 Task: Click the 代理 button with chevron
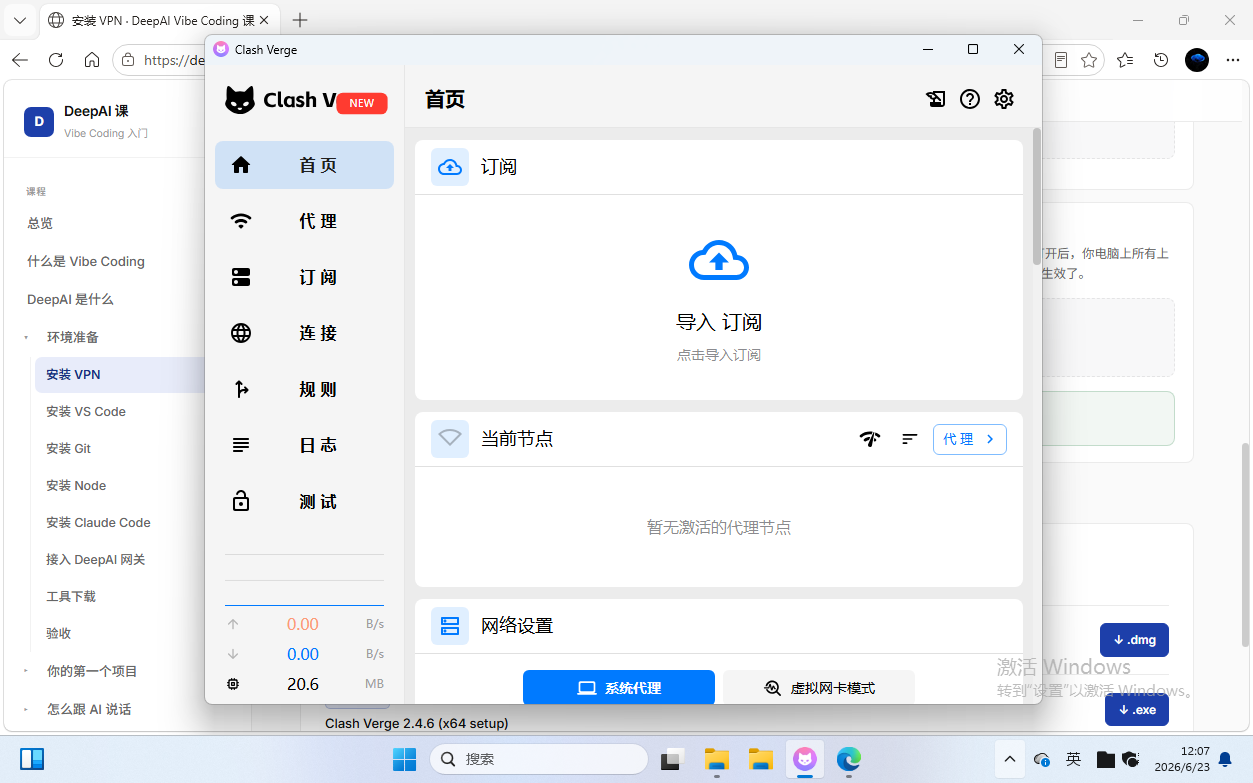point(970,439)
